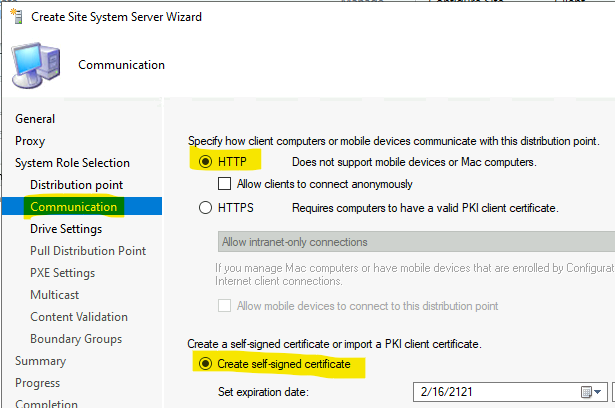Click 'Set expiration date:' label

(263, 392)
